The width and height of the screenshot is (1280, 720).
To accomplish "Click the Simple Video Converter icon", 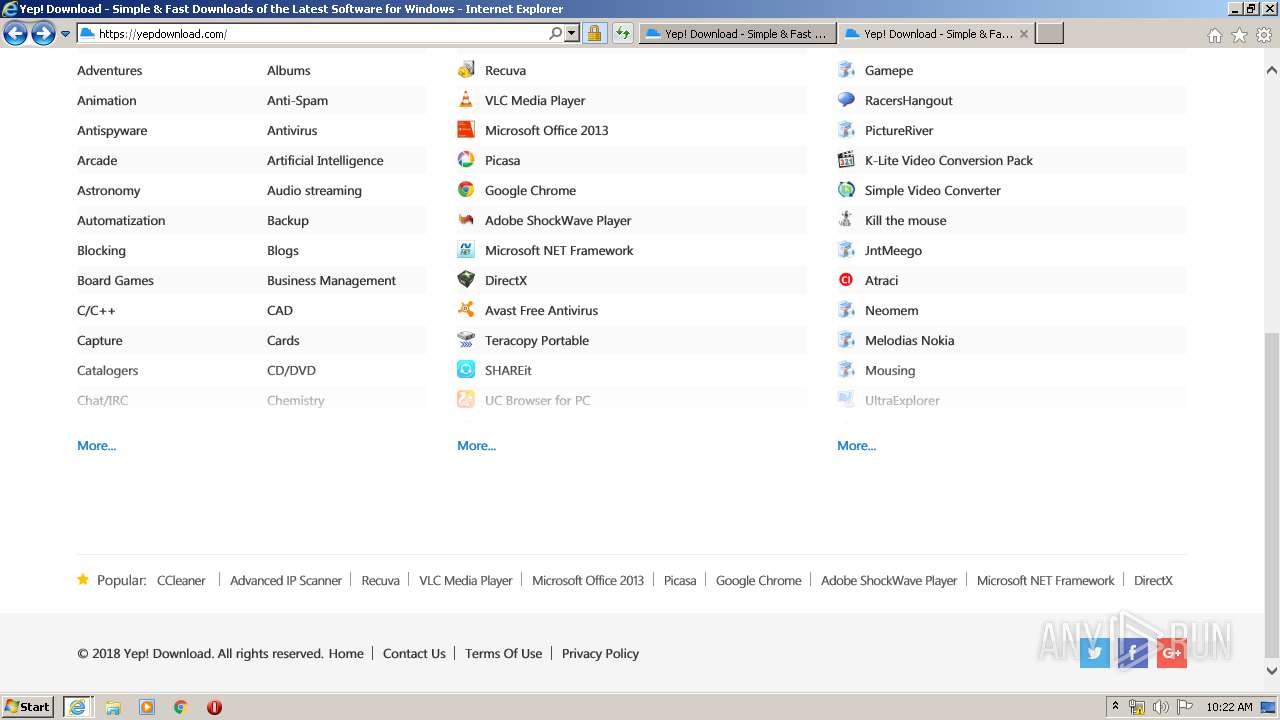I will [846, 190].
